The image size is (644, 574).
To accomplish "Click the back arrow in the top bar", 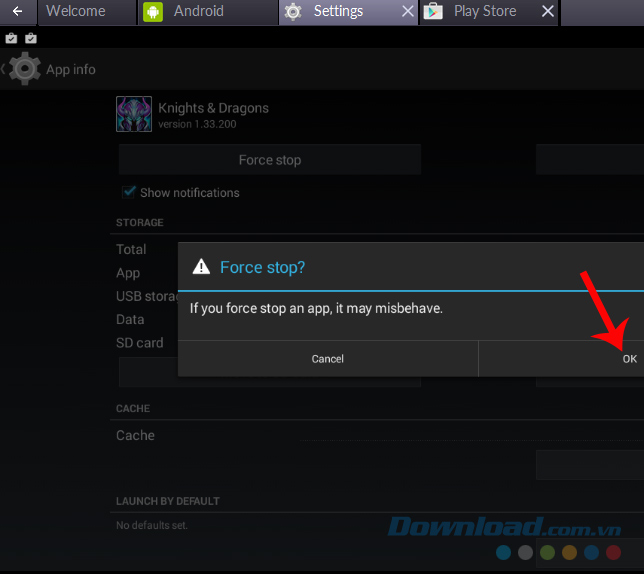I will point(17,12).
